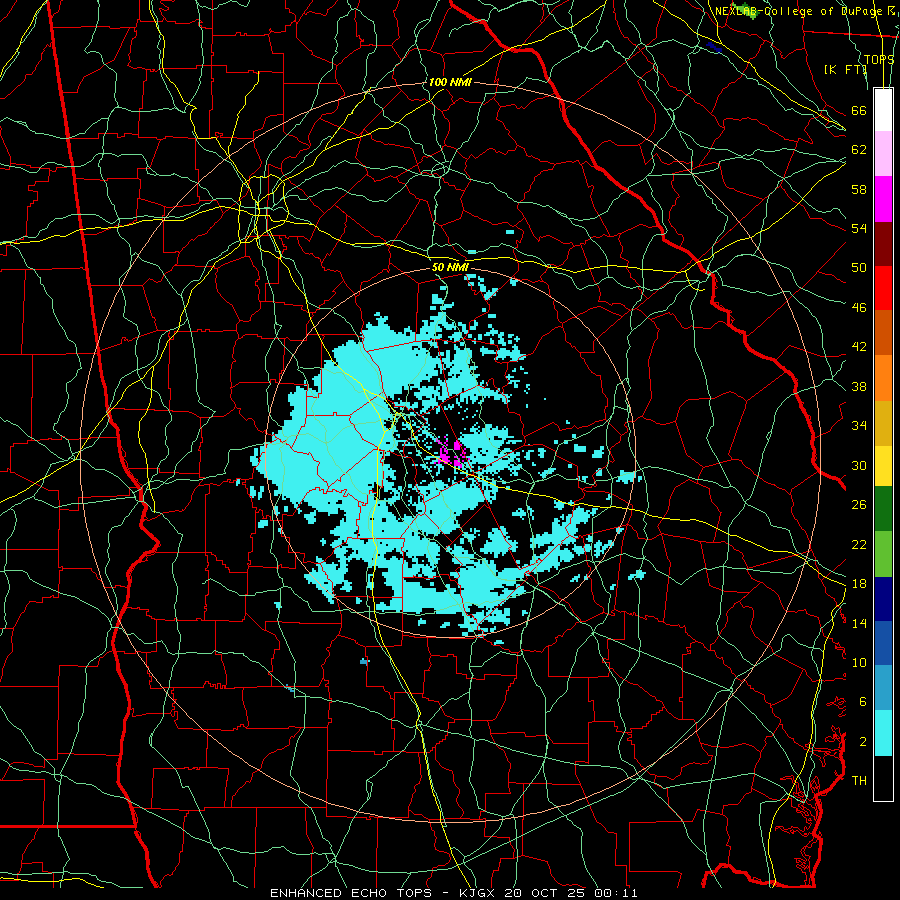Viewport: 900px width, 900px height.
Task: Click the white swatch in the legend
Action: coord(883,110)
